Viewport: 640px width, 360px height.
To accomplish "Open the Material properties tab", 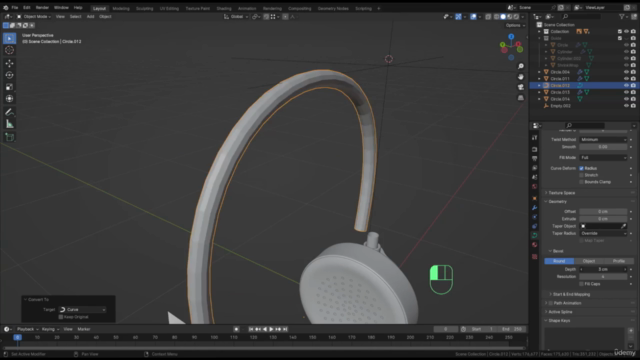I will (535, 244).
